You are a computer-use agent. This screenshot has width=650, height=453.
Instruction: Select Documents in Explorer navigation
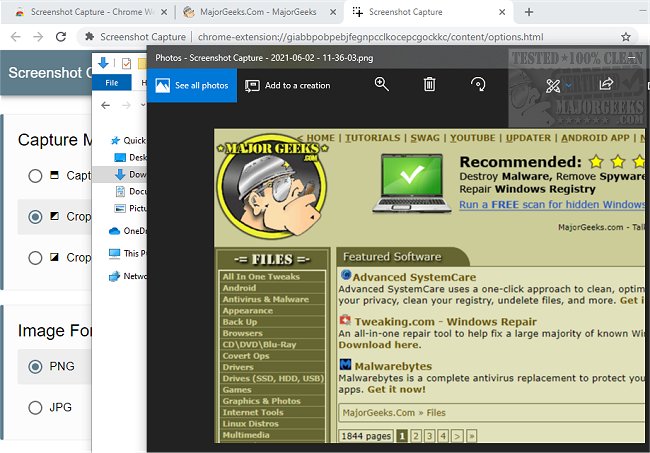[130, 191]
